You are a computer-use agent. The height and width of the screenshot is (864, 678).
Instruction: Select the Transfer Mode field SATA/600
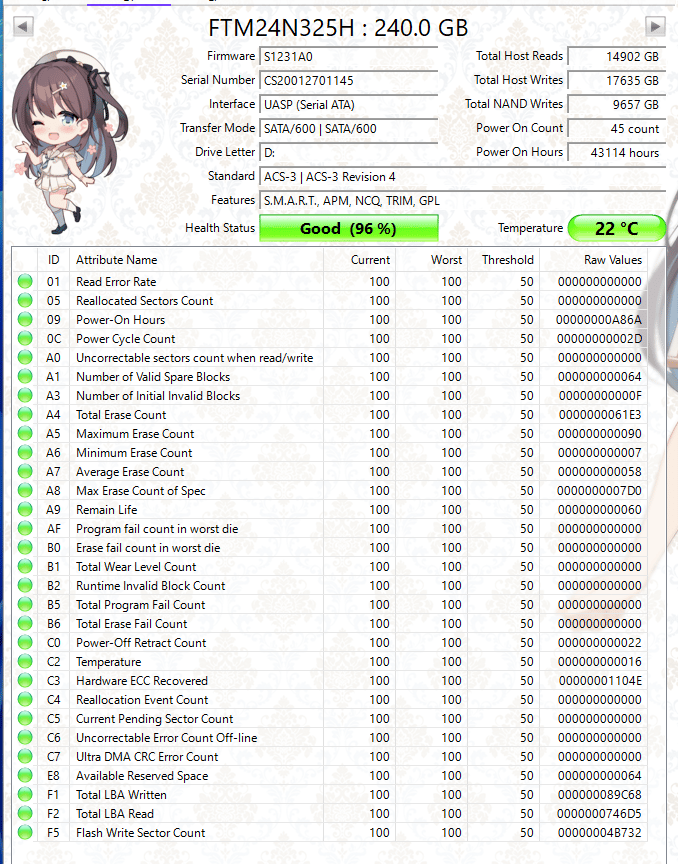click(348, 128)
